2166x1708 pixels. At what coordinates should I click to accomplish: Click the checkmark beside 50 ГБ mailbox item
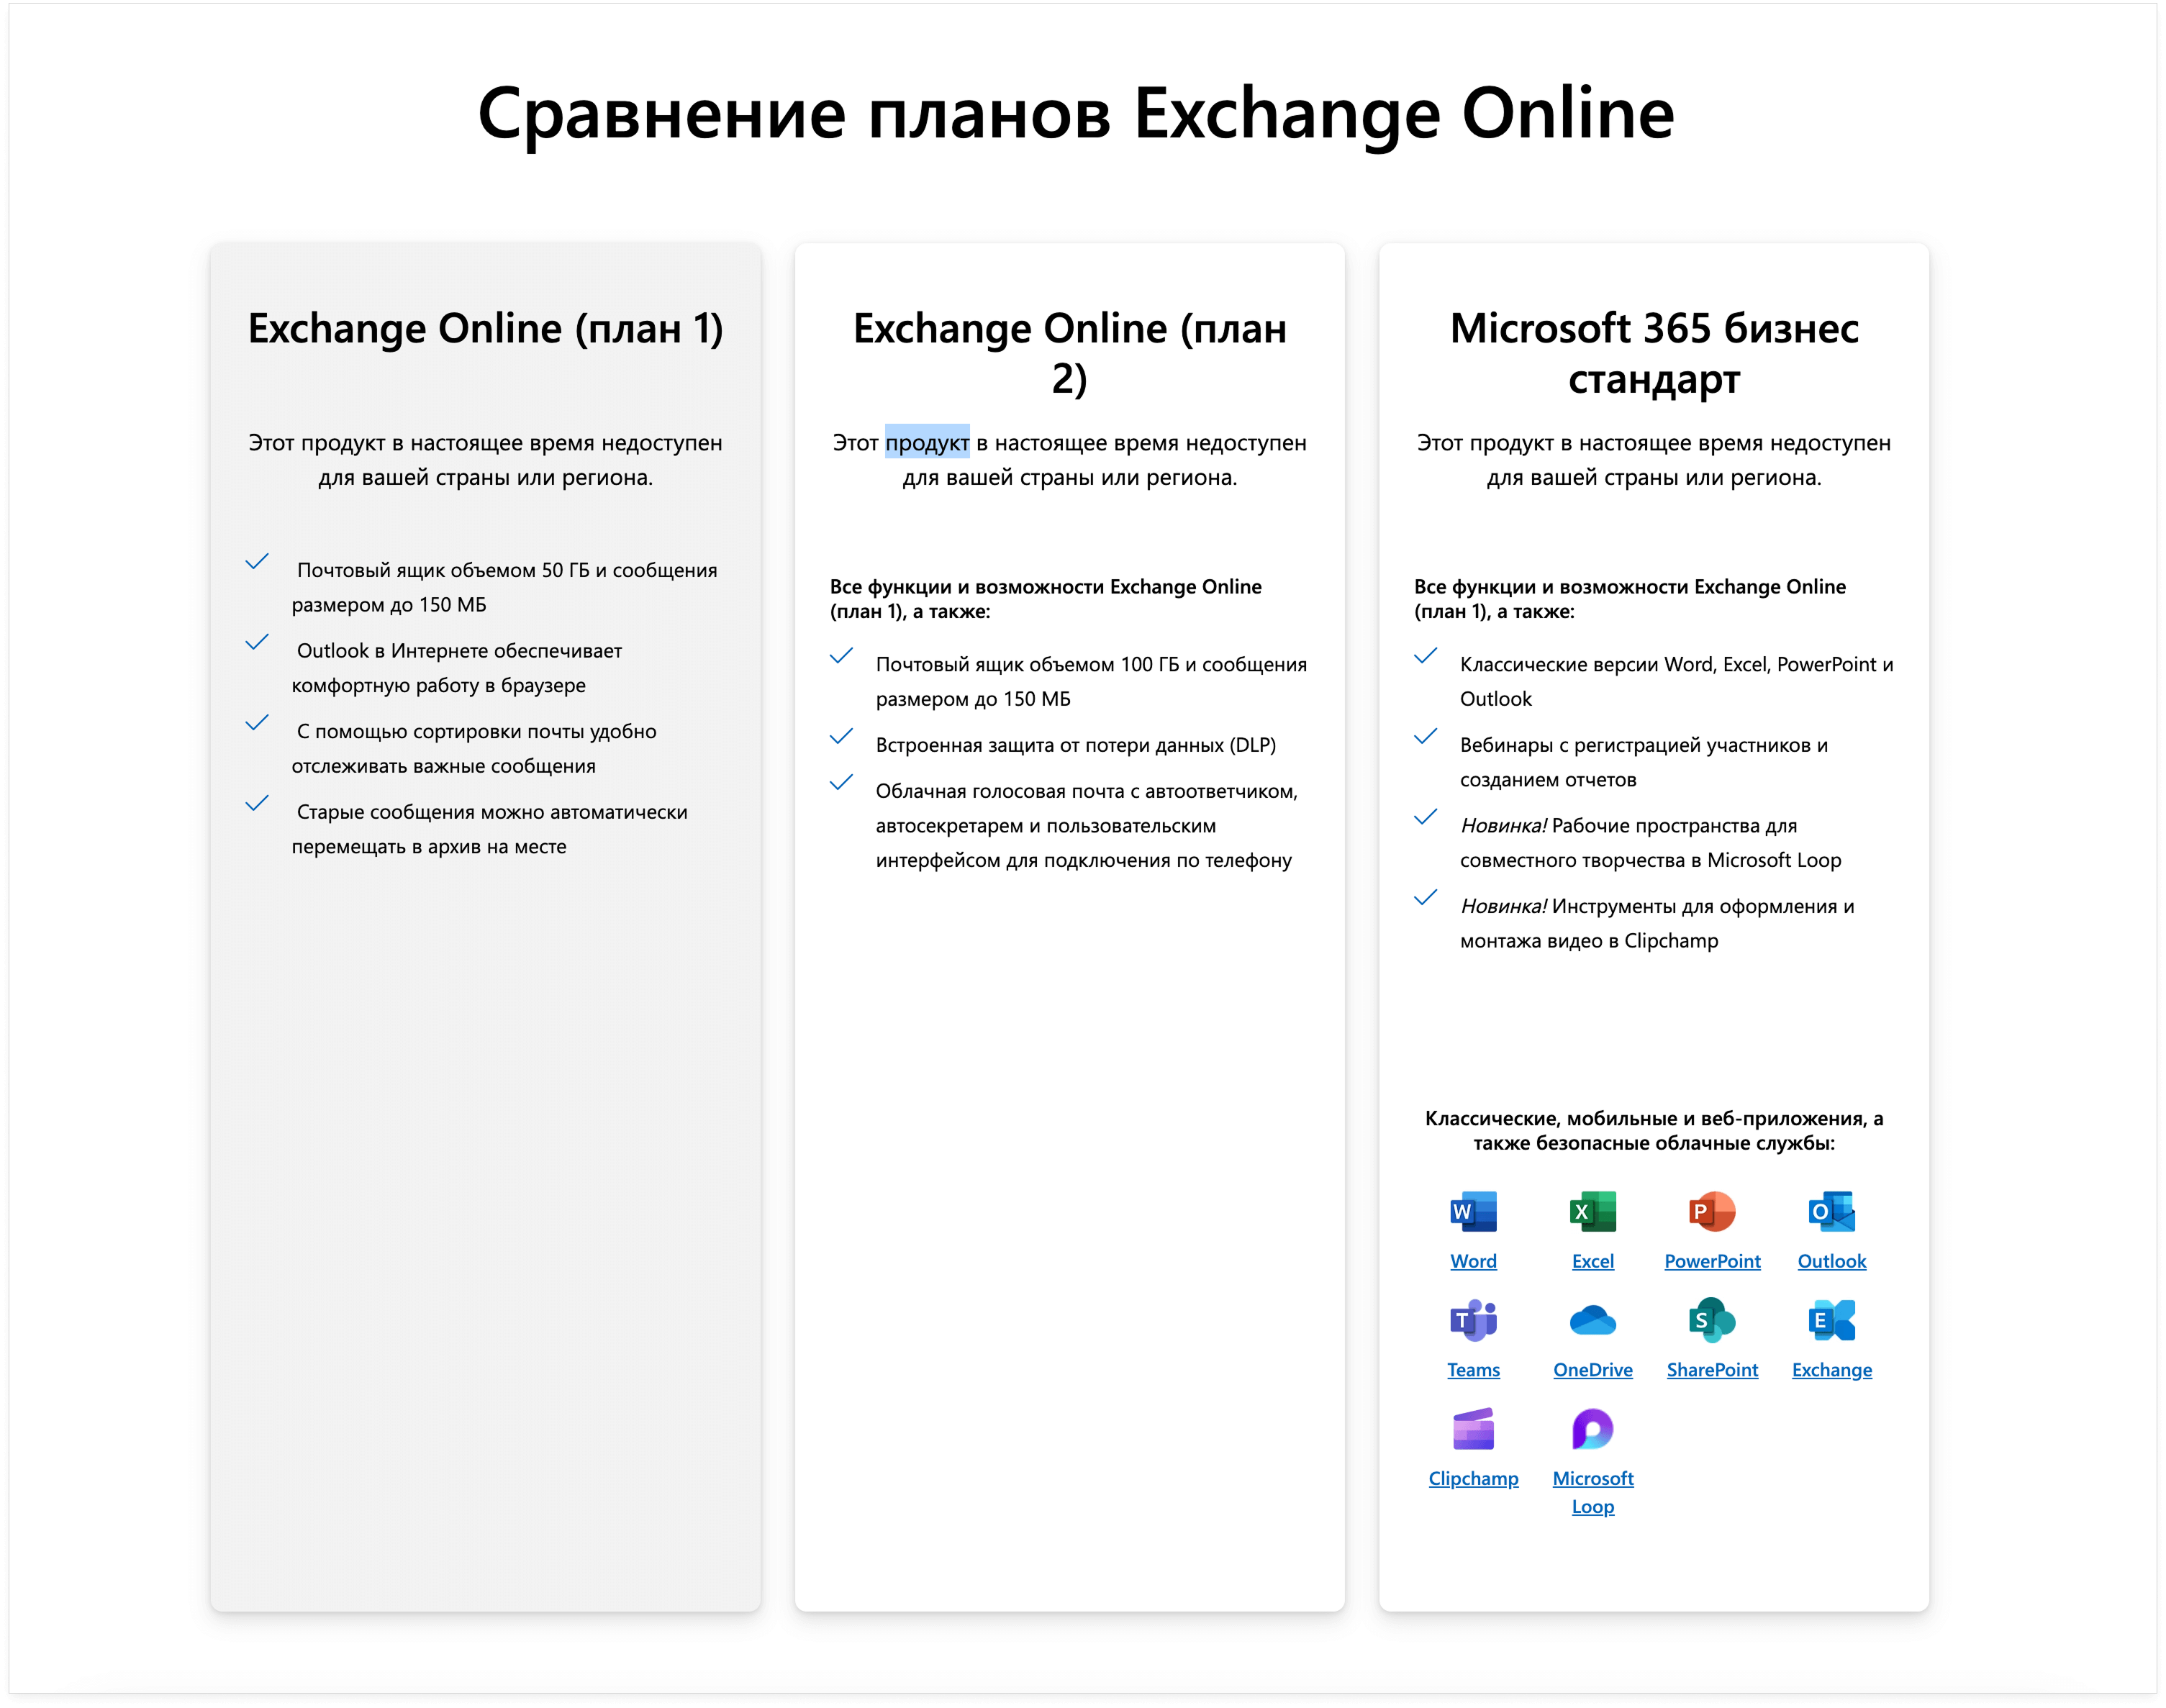257,562
